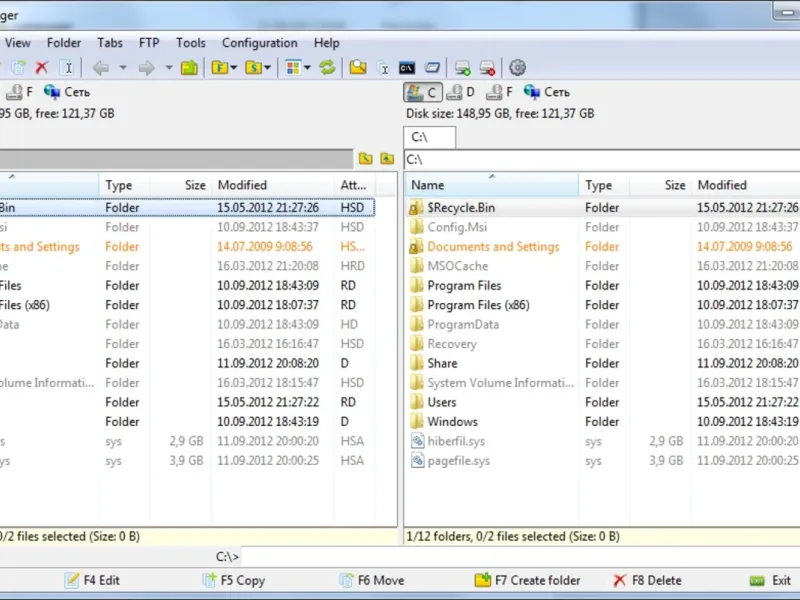The image size is (800, 600).
Task: Click the multi-rename toolbar icon
Action: tap(383, 67)
